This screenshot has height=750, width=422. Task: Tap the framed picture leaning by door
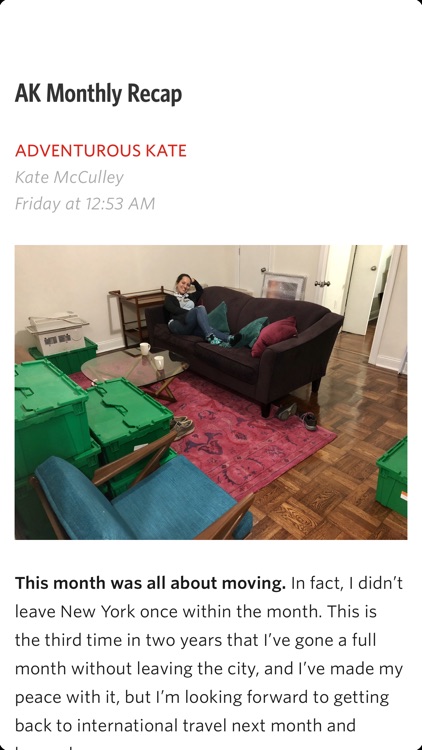click(283, 287)
